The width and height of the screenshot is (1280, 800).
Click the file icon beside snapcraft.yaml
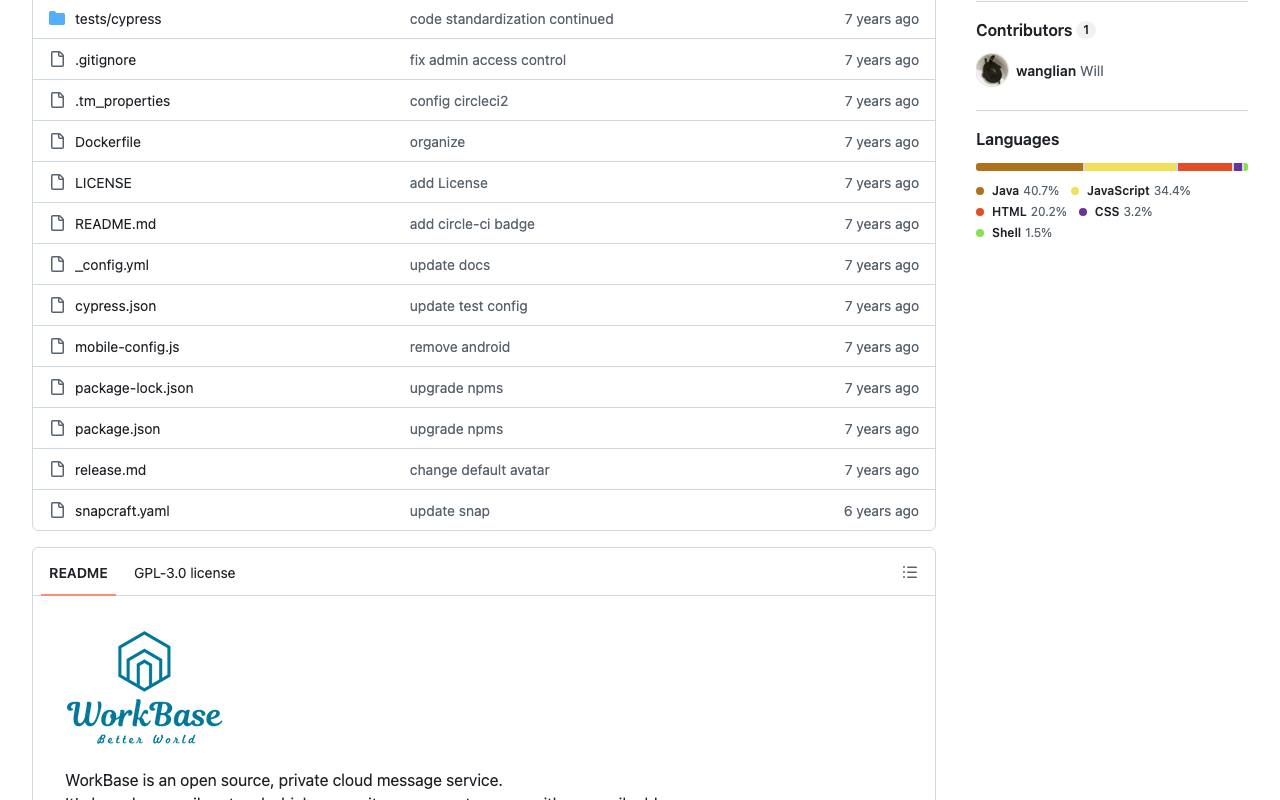coord(57,511)
